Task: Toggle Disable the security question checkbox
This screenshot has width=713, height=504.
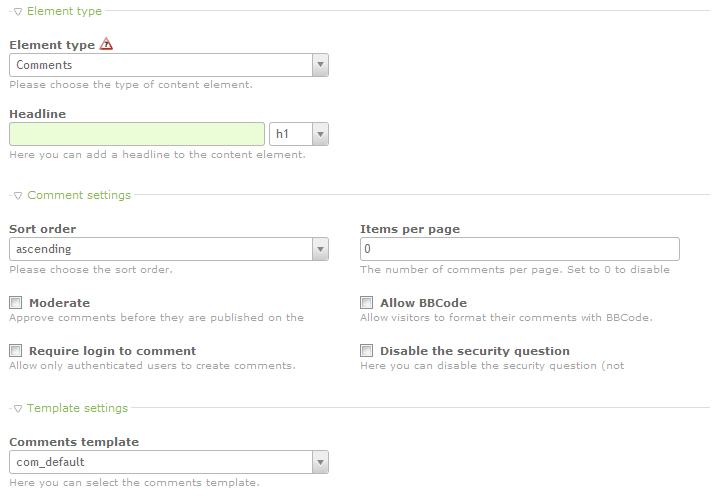Action: 367,351
